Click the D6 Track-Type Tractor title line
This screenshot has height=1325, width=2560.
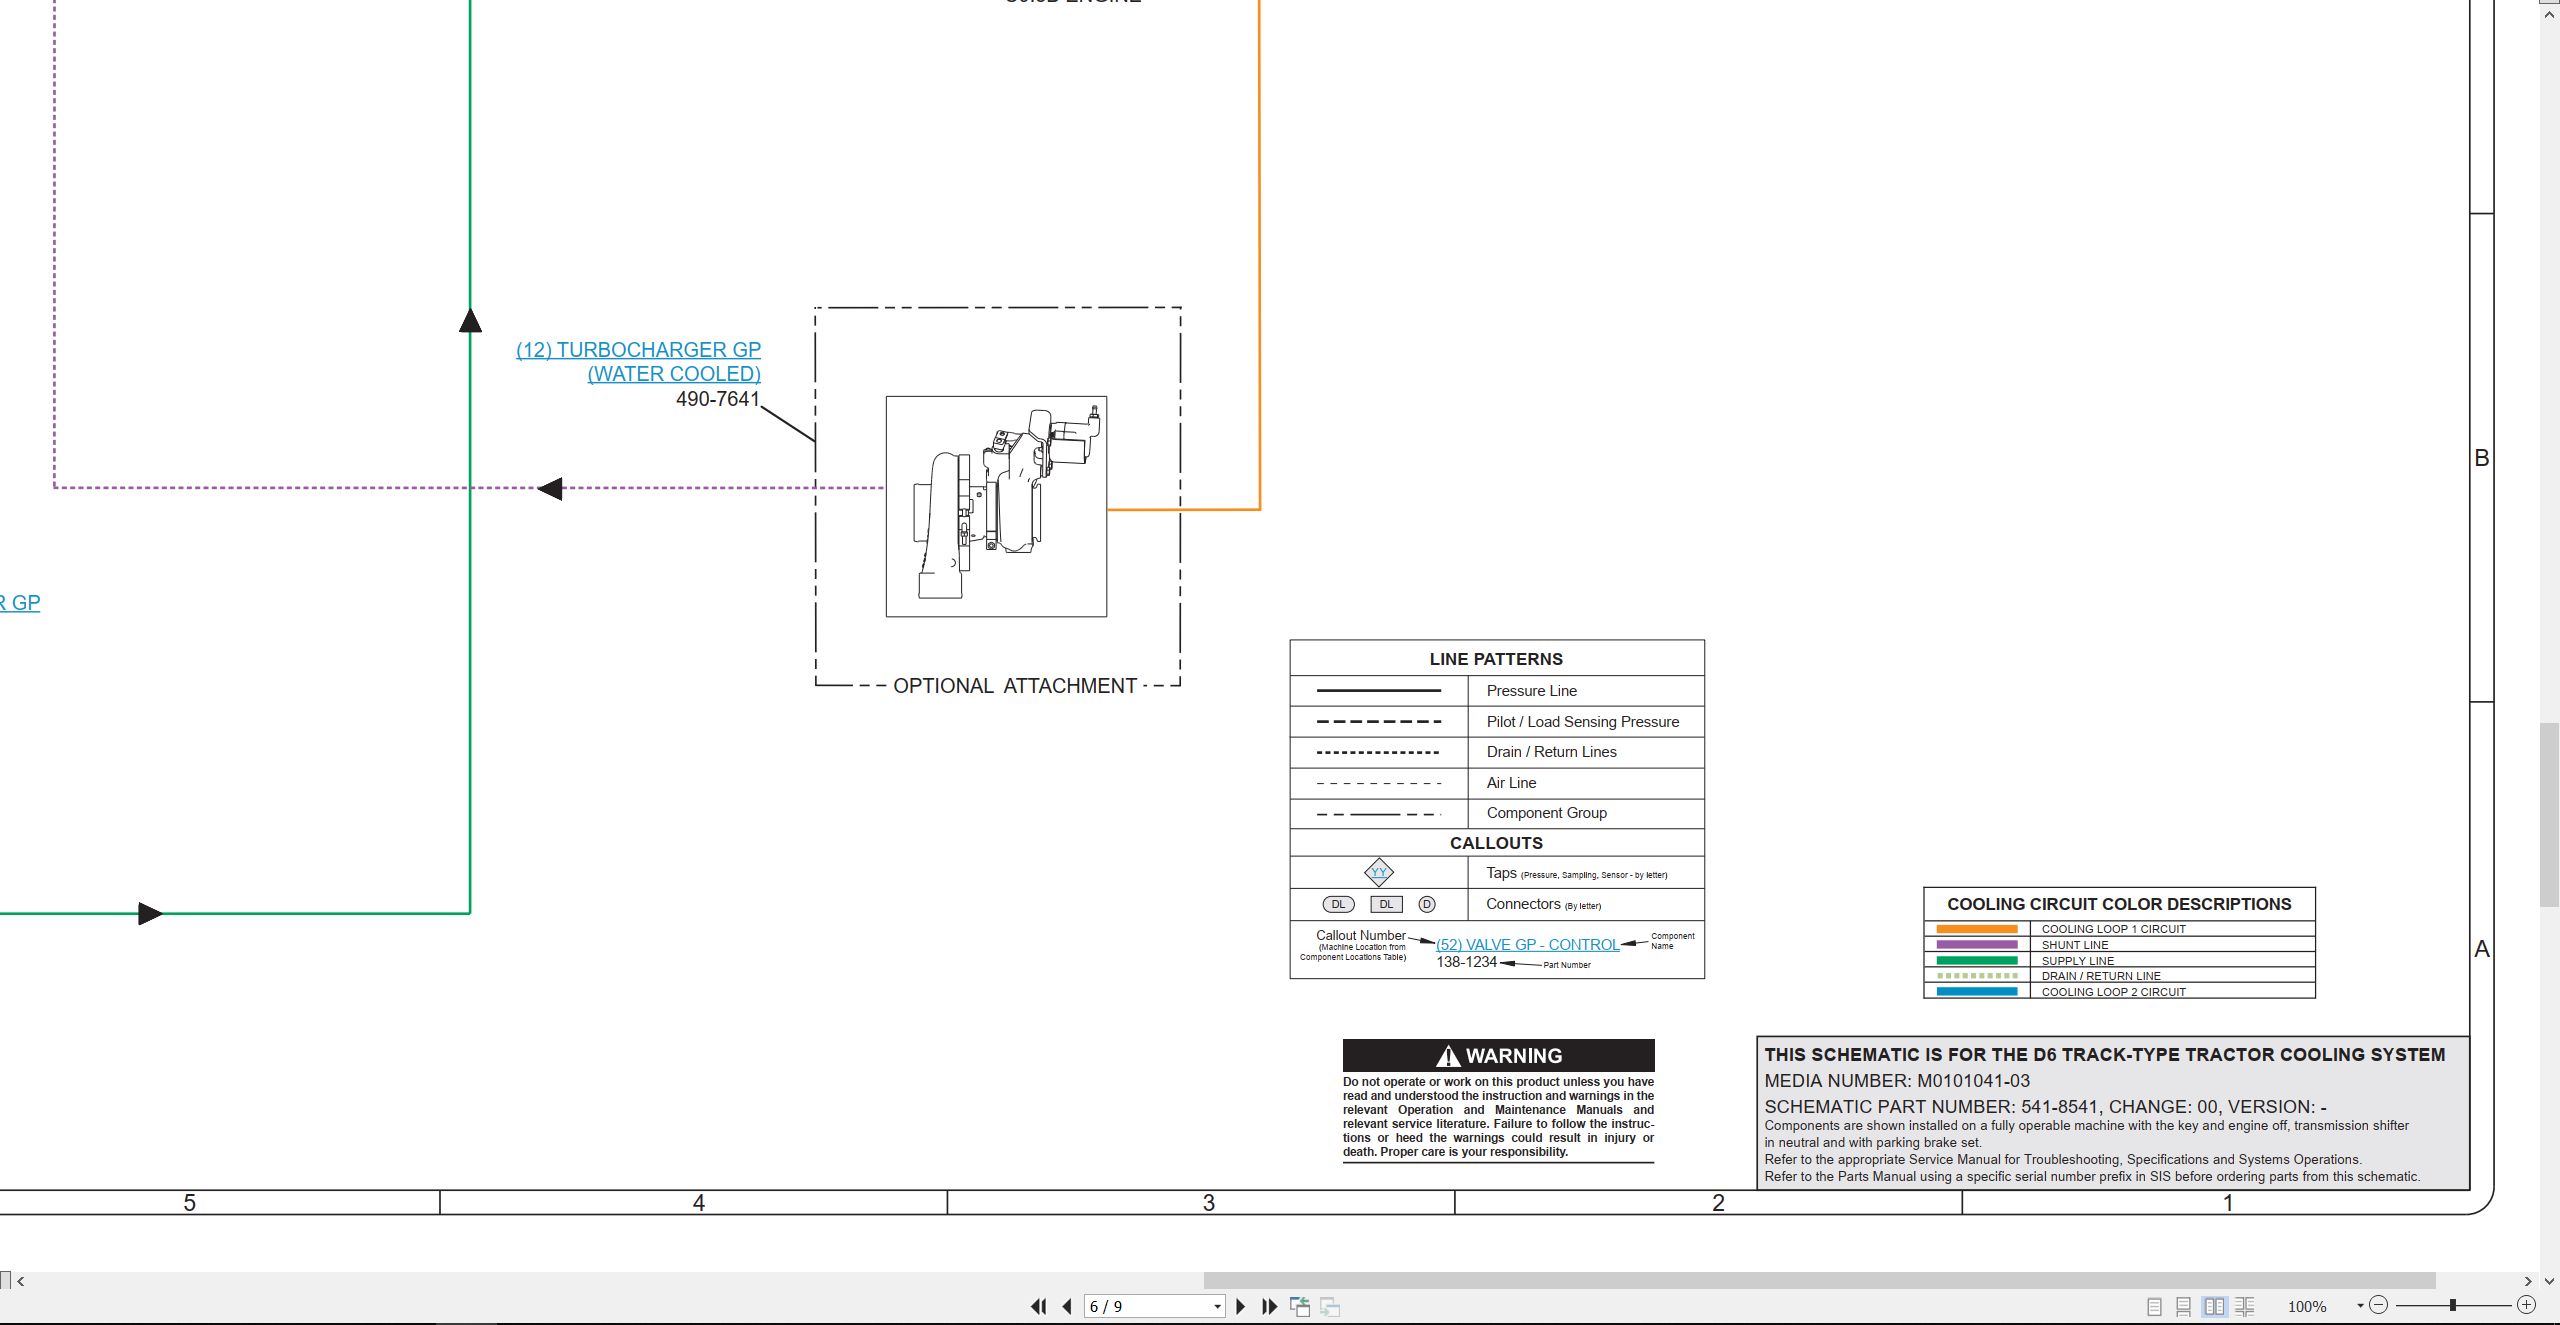pos(2104,1055)
